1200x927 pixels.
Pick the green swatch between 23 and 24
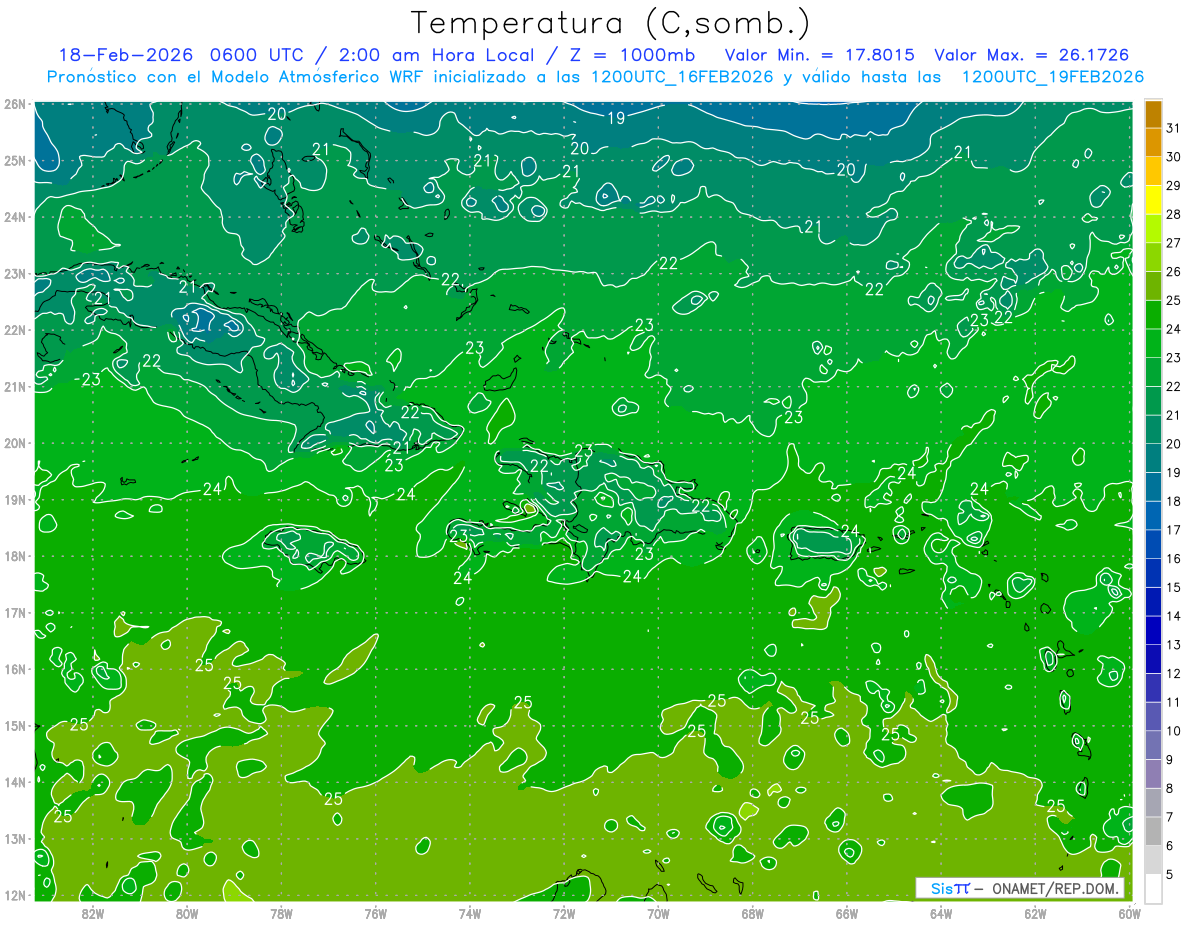1153,343
